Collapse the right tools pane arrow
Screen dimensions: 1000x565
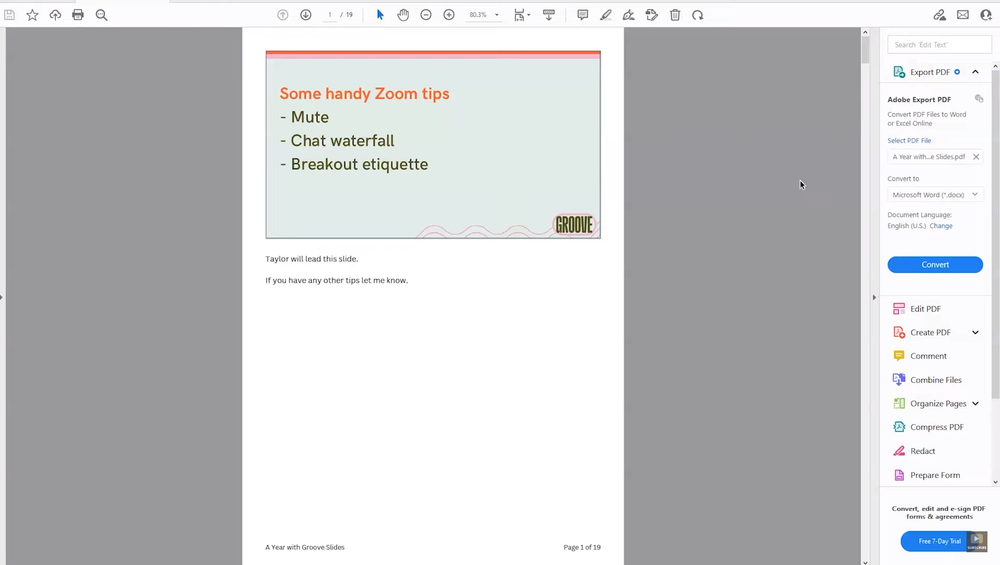tap(874, 297)
